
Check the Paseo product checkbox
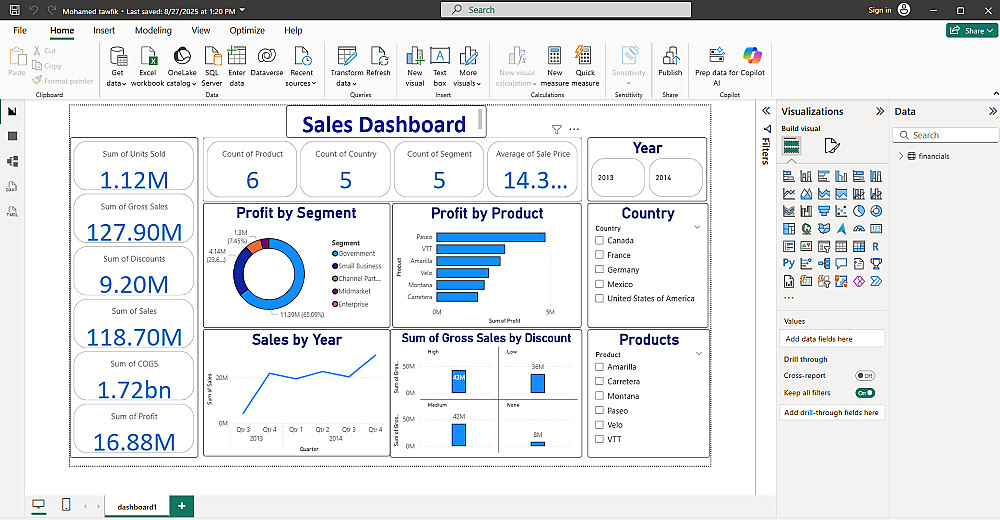click(599, 410)
